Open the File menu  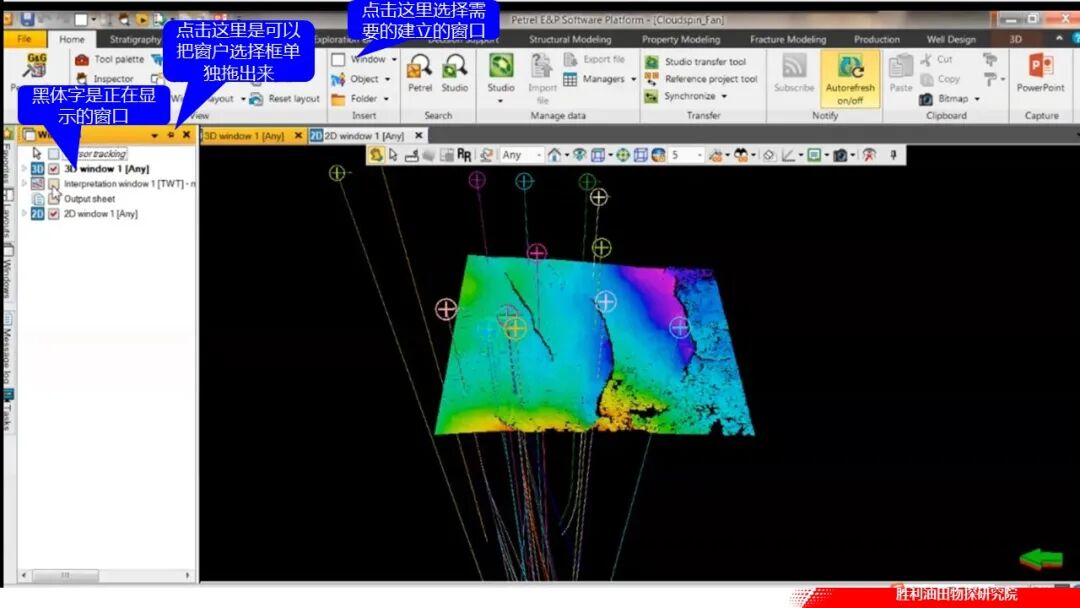pos(24,39)
